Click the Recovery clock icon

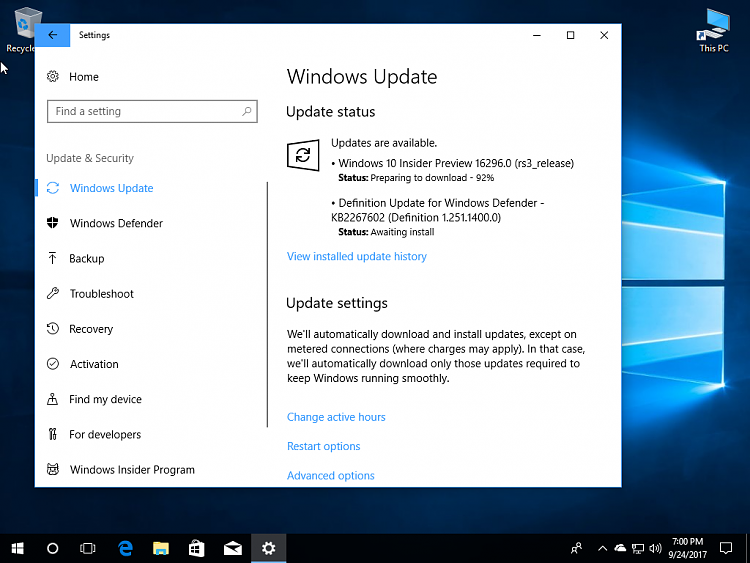(x=53, y=329)
